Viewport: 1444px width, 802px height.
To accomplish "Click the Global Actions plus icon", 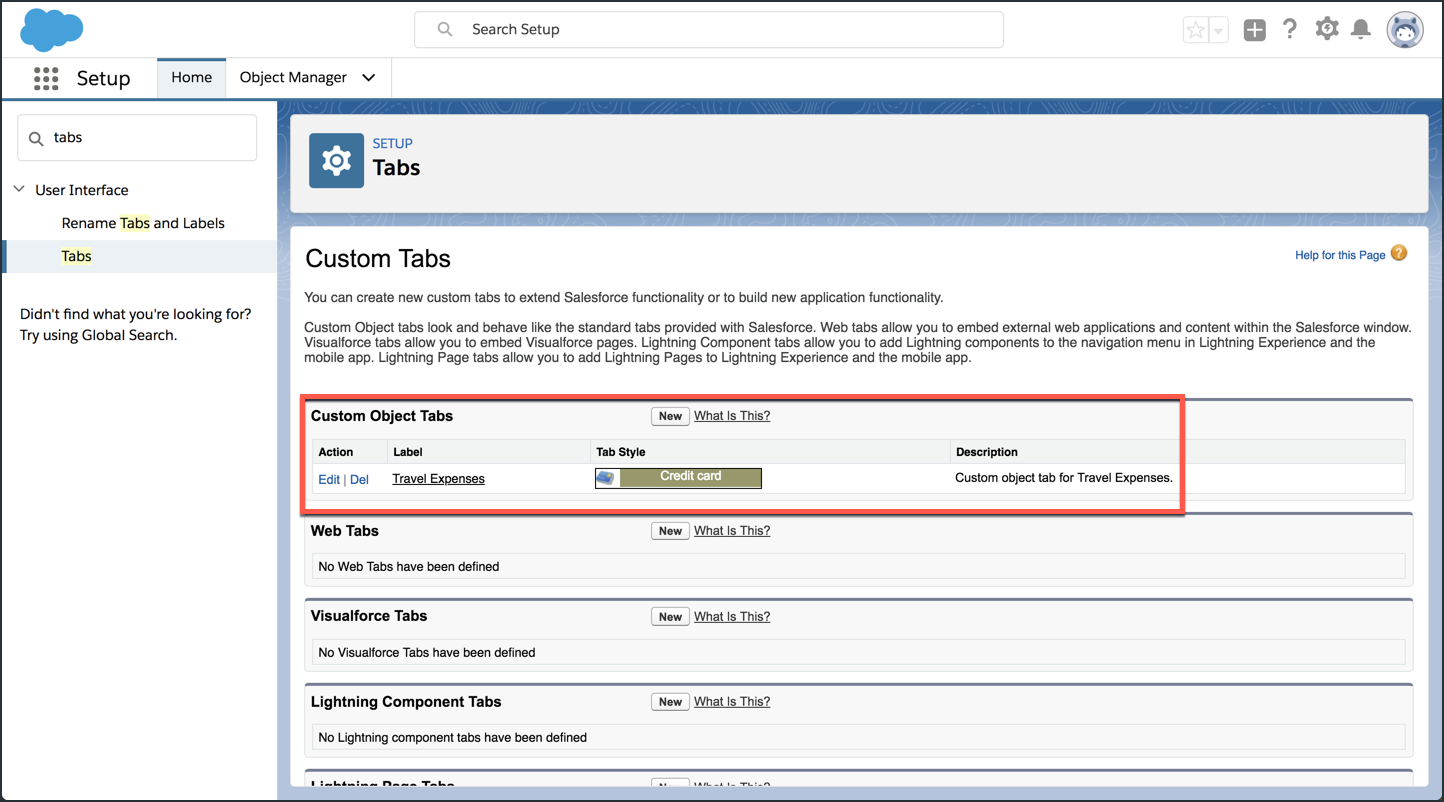I will coord(1254,30).
